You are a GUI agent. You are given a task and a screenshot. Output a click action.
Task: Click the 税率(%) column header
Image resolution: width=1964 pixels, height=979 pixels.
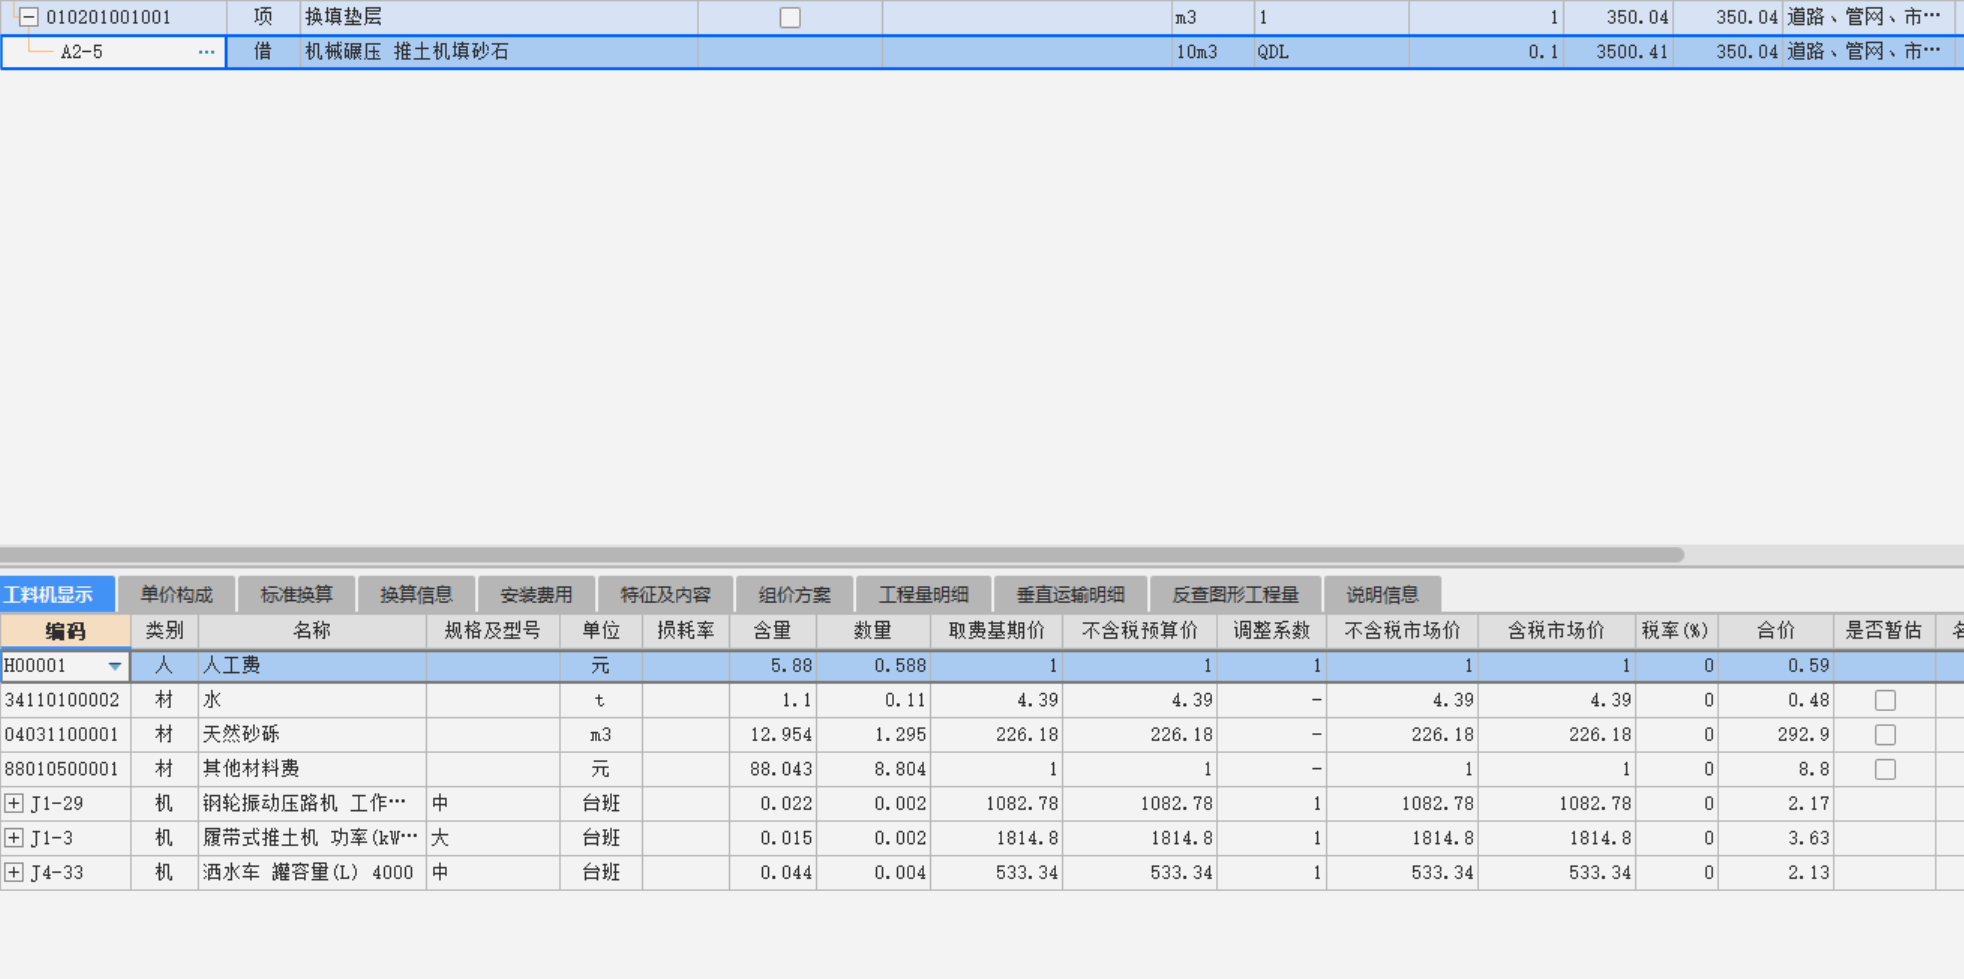(x=1675, y=631)
